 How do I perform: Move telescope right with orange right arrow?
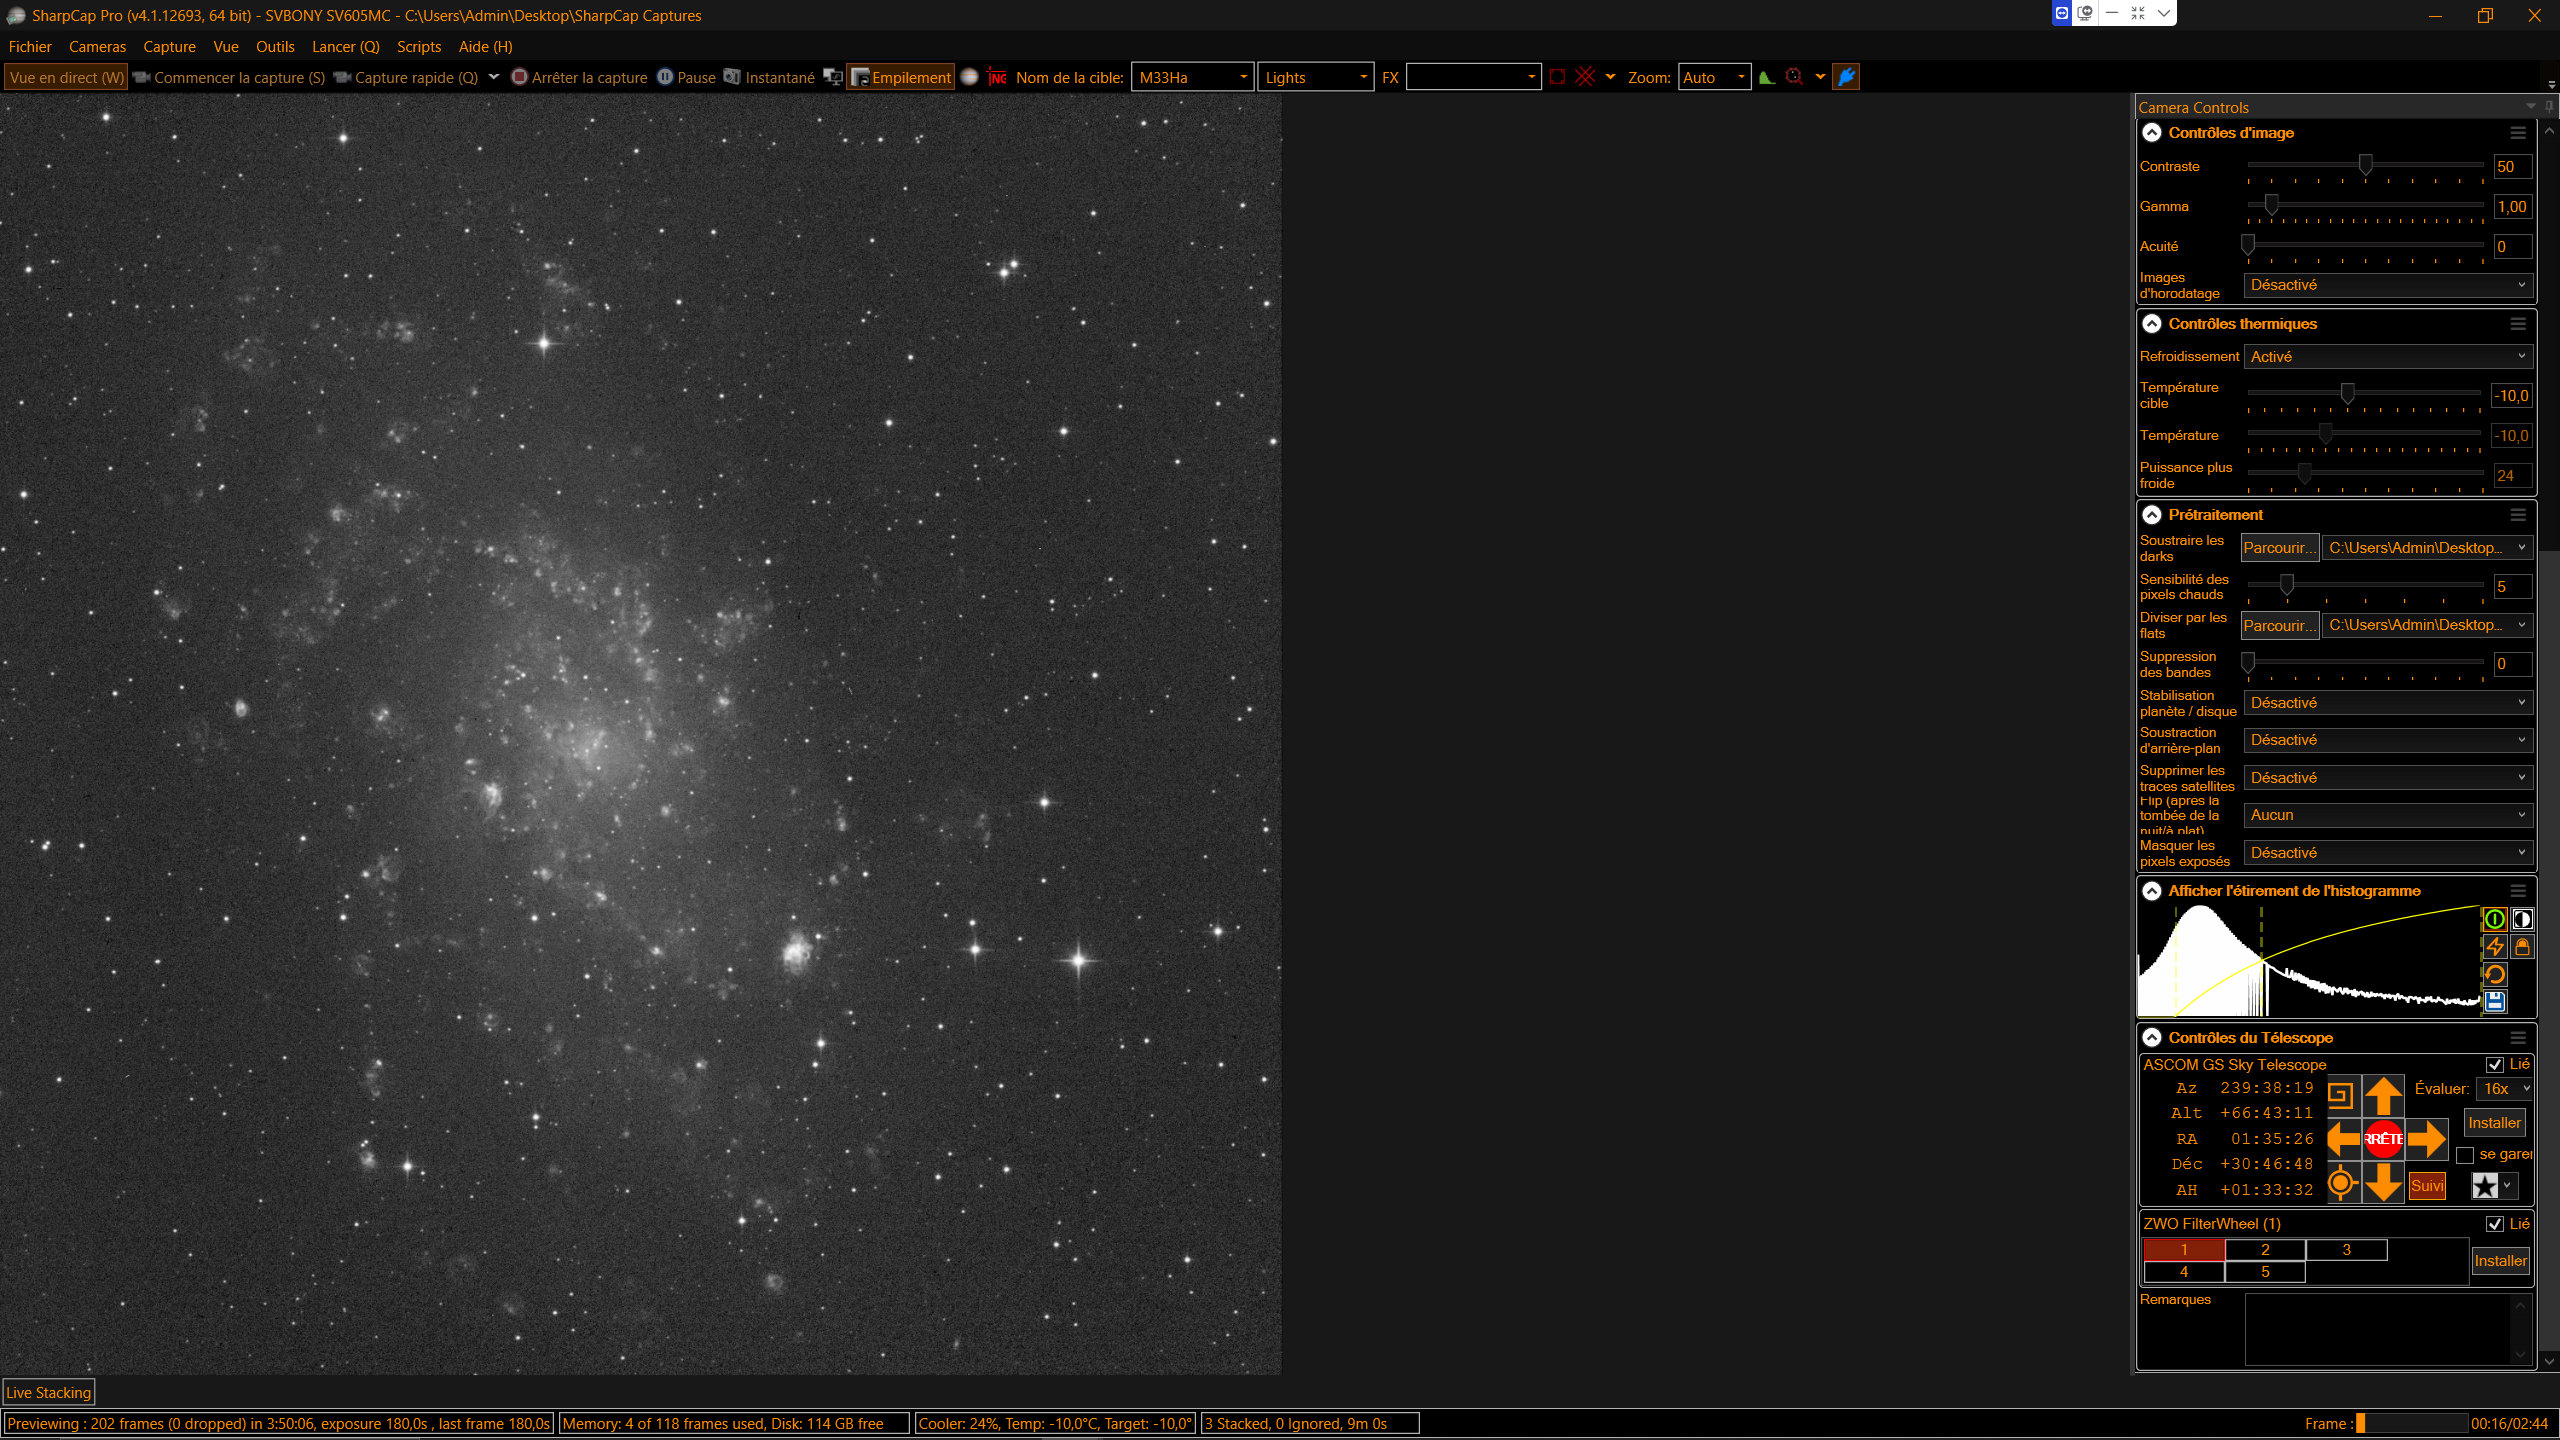[2426, 1139]
